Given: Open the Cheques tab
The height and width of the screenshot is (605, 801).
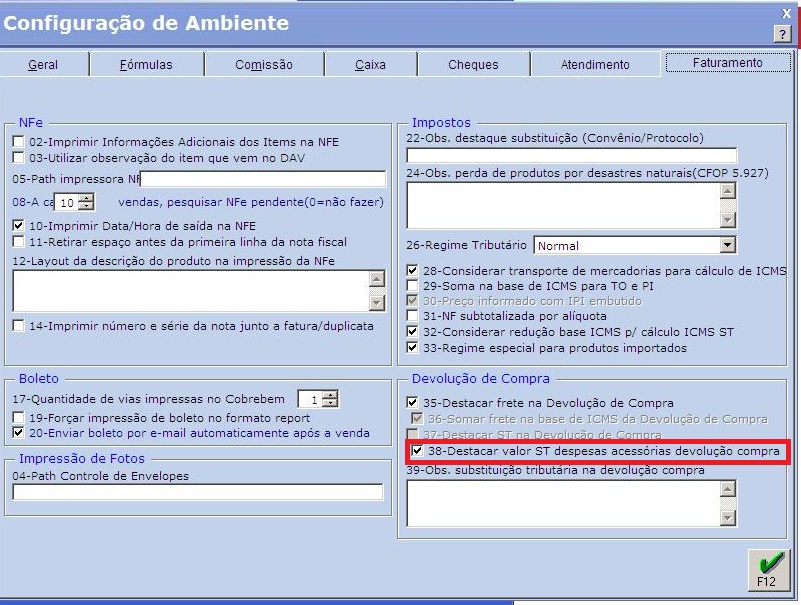Looking at the screenshot, I should pyautogui.click(x=472, y=63).
